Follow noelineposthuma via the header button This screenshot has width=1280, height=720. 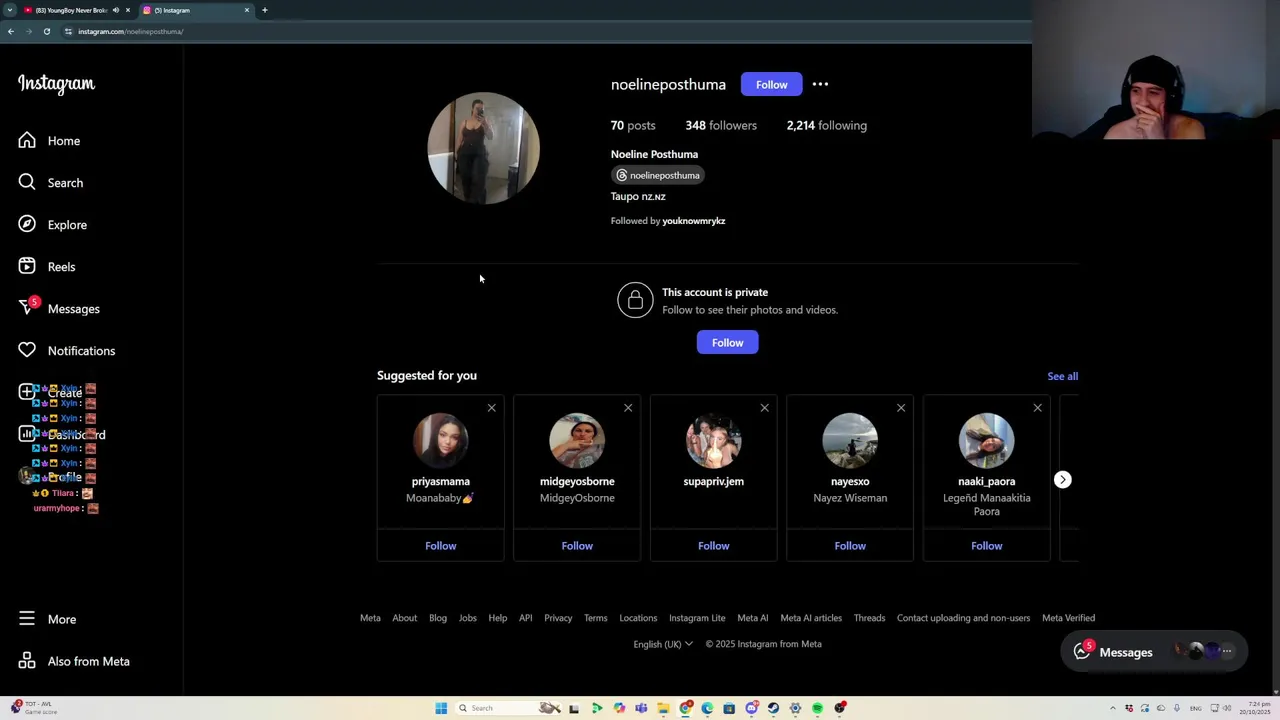coord(772,85)
